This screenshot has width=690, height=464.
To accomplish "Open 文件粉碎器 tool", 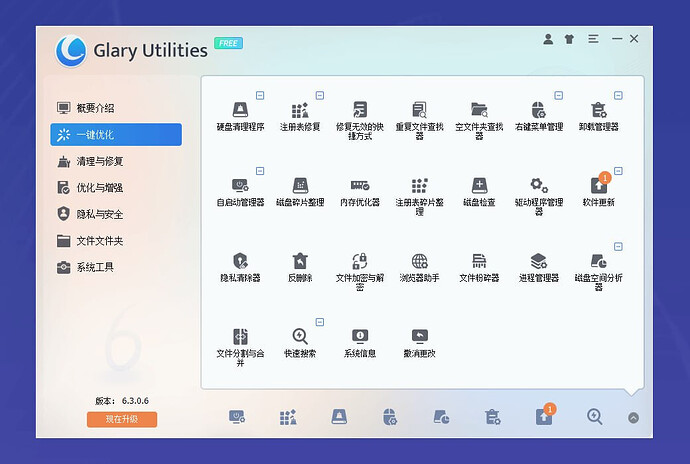I will (x=479, y=267).
